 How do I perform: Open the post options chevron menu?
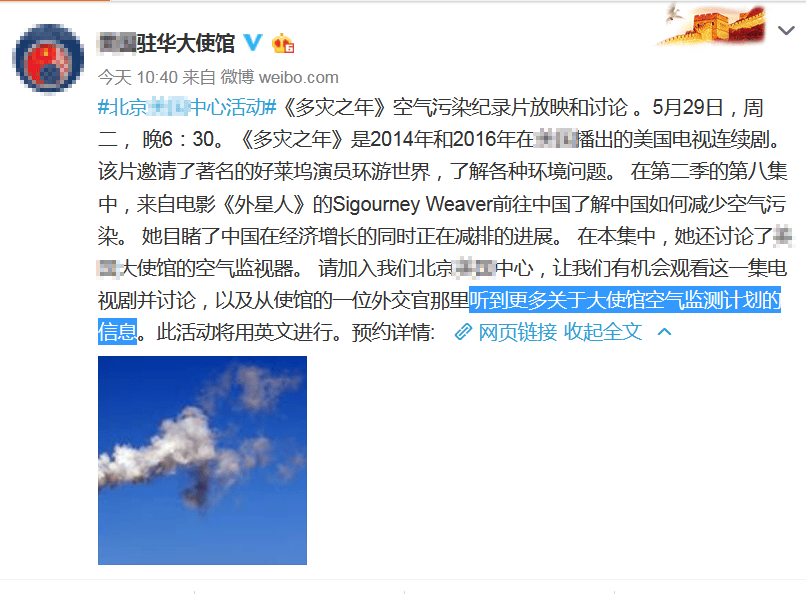pyautogui.click(x=786, y=31)
